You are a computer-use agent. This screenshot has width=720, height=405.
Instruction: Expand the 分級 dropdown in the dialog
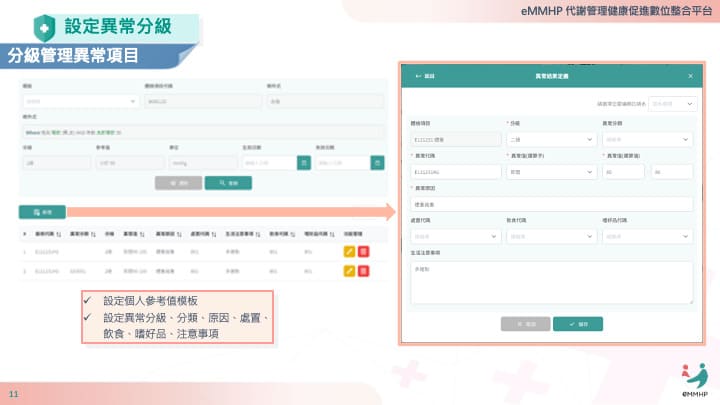[x=551, y=140]
